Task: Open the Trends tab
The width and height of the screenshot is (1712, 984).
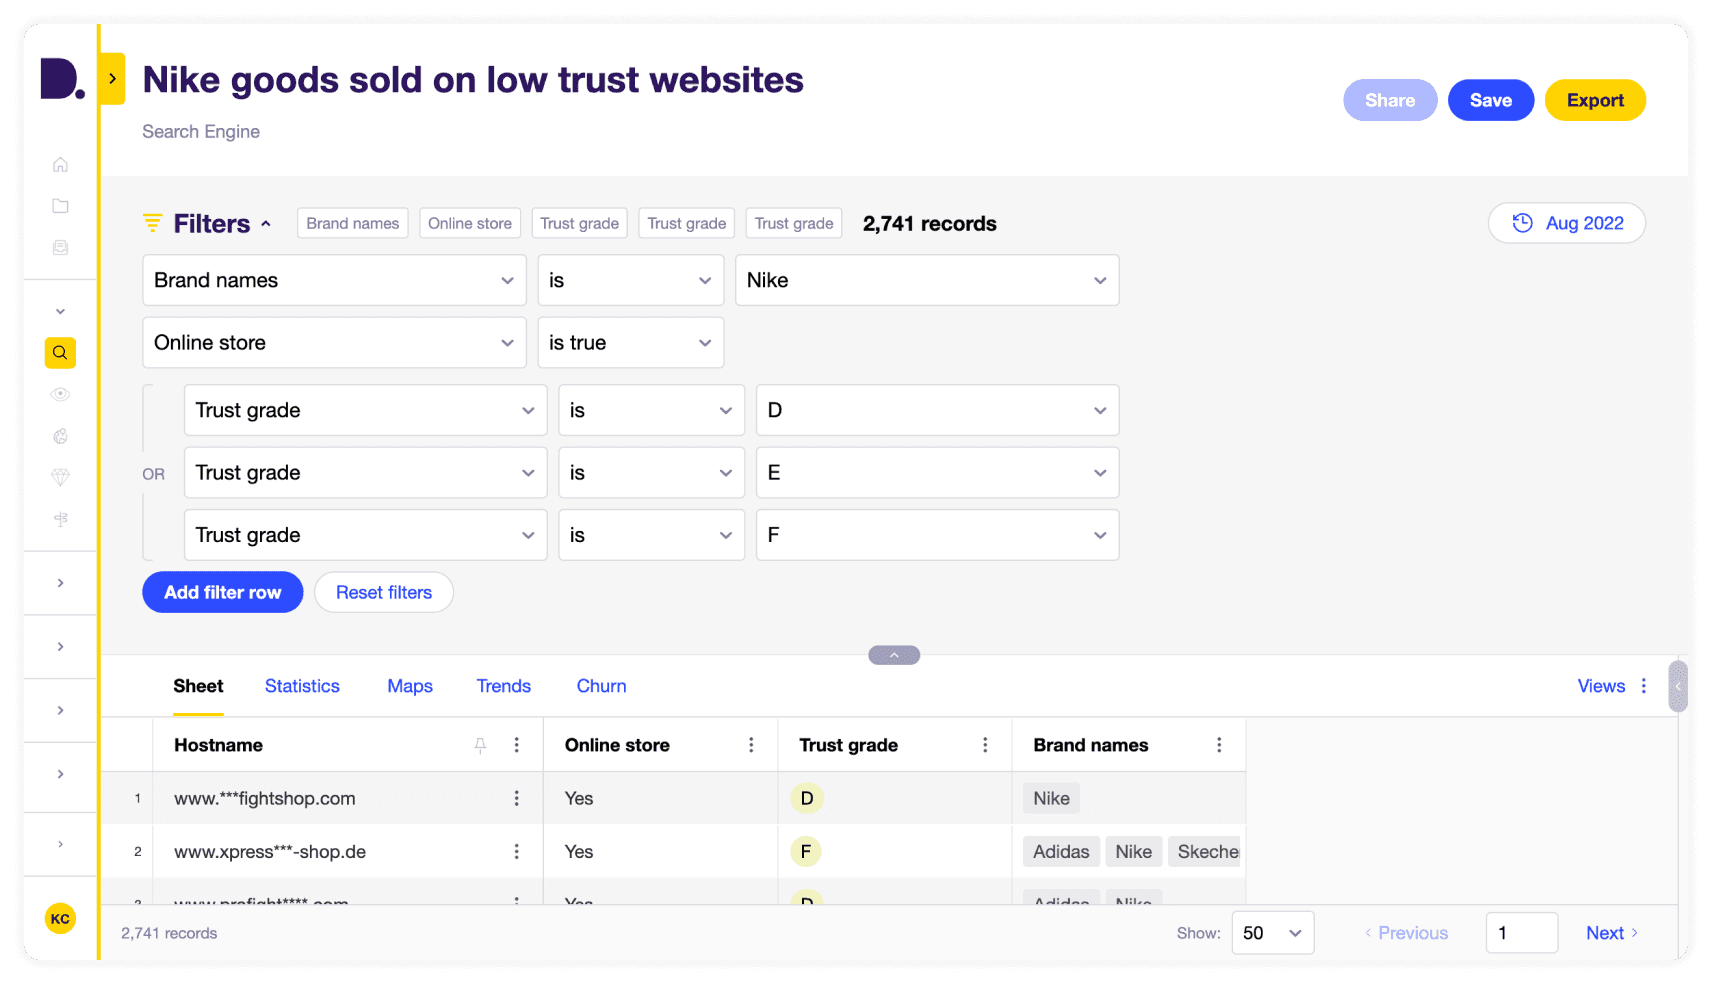Action: point(503,686)
